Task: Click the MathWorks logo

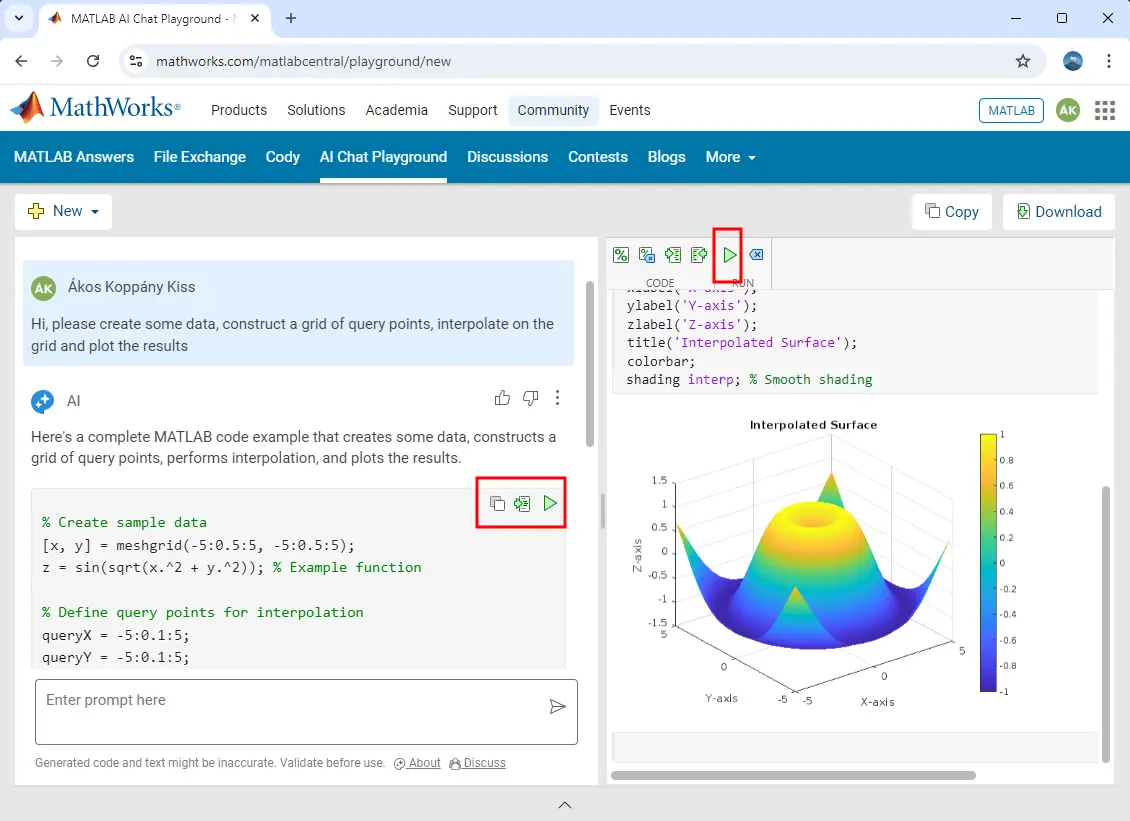Action: [95, 108]
